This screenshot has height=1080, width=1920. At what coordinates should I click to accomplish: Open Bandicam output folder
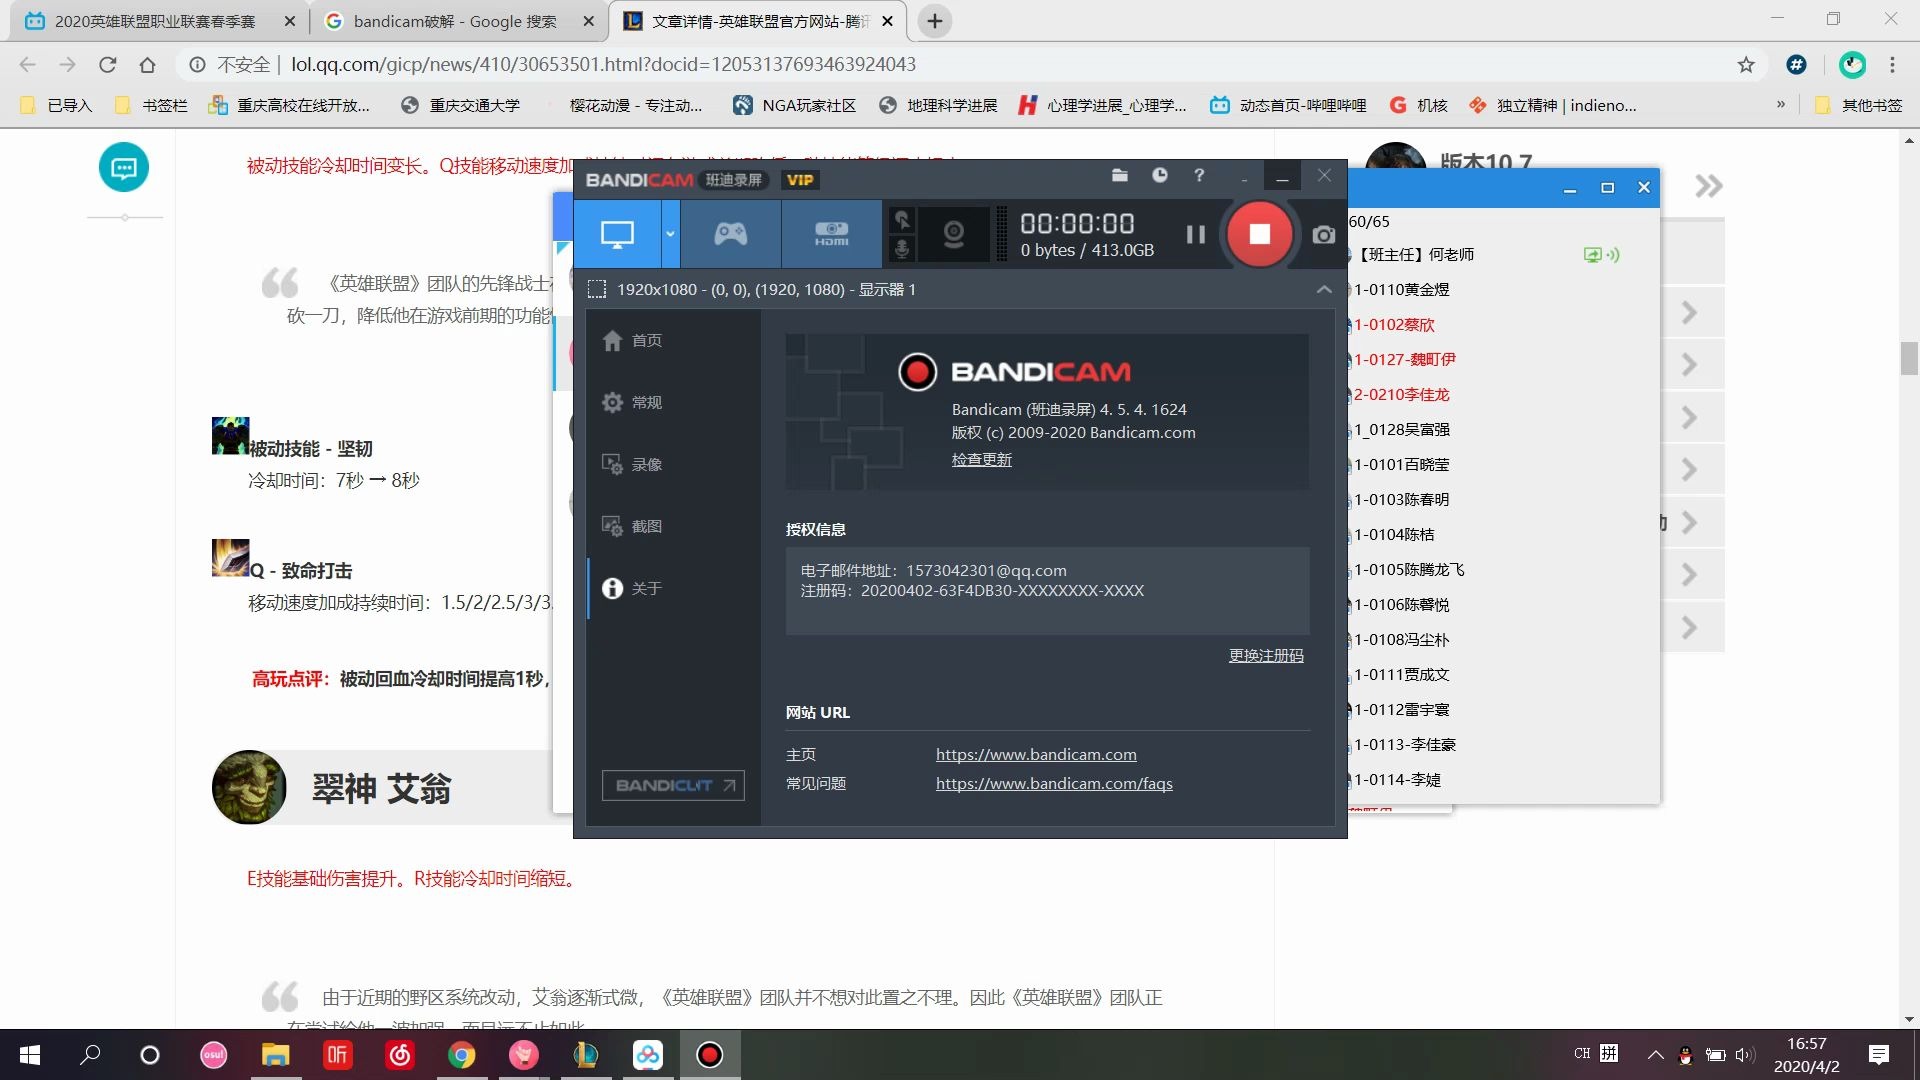pos(1119,175)
